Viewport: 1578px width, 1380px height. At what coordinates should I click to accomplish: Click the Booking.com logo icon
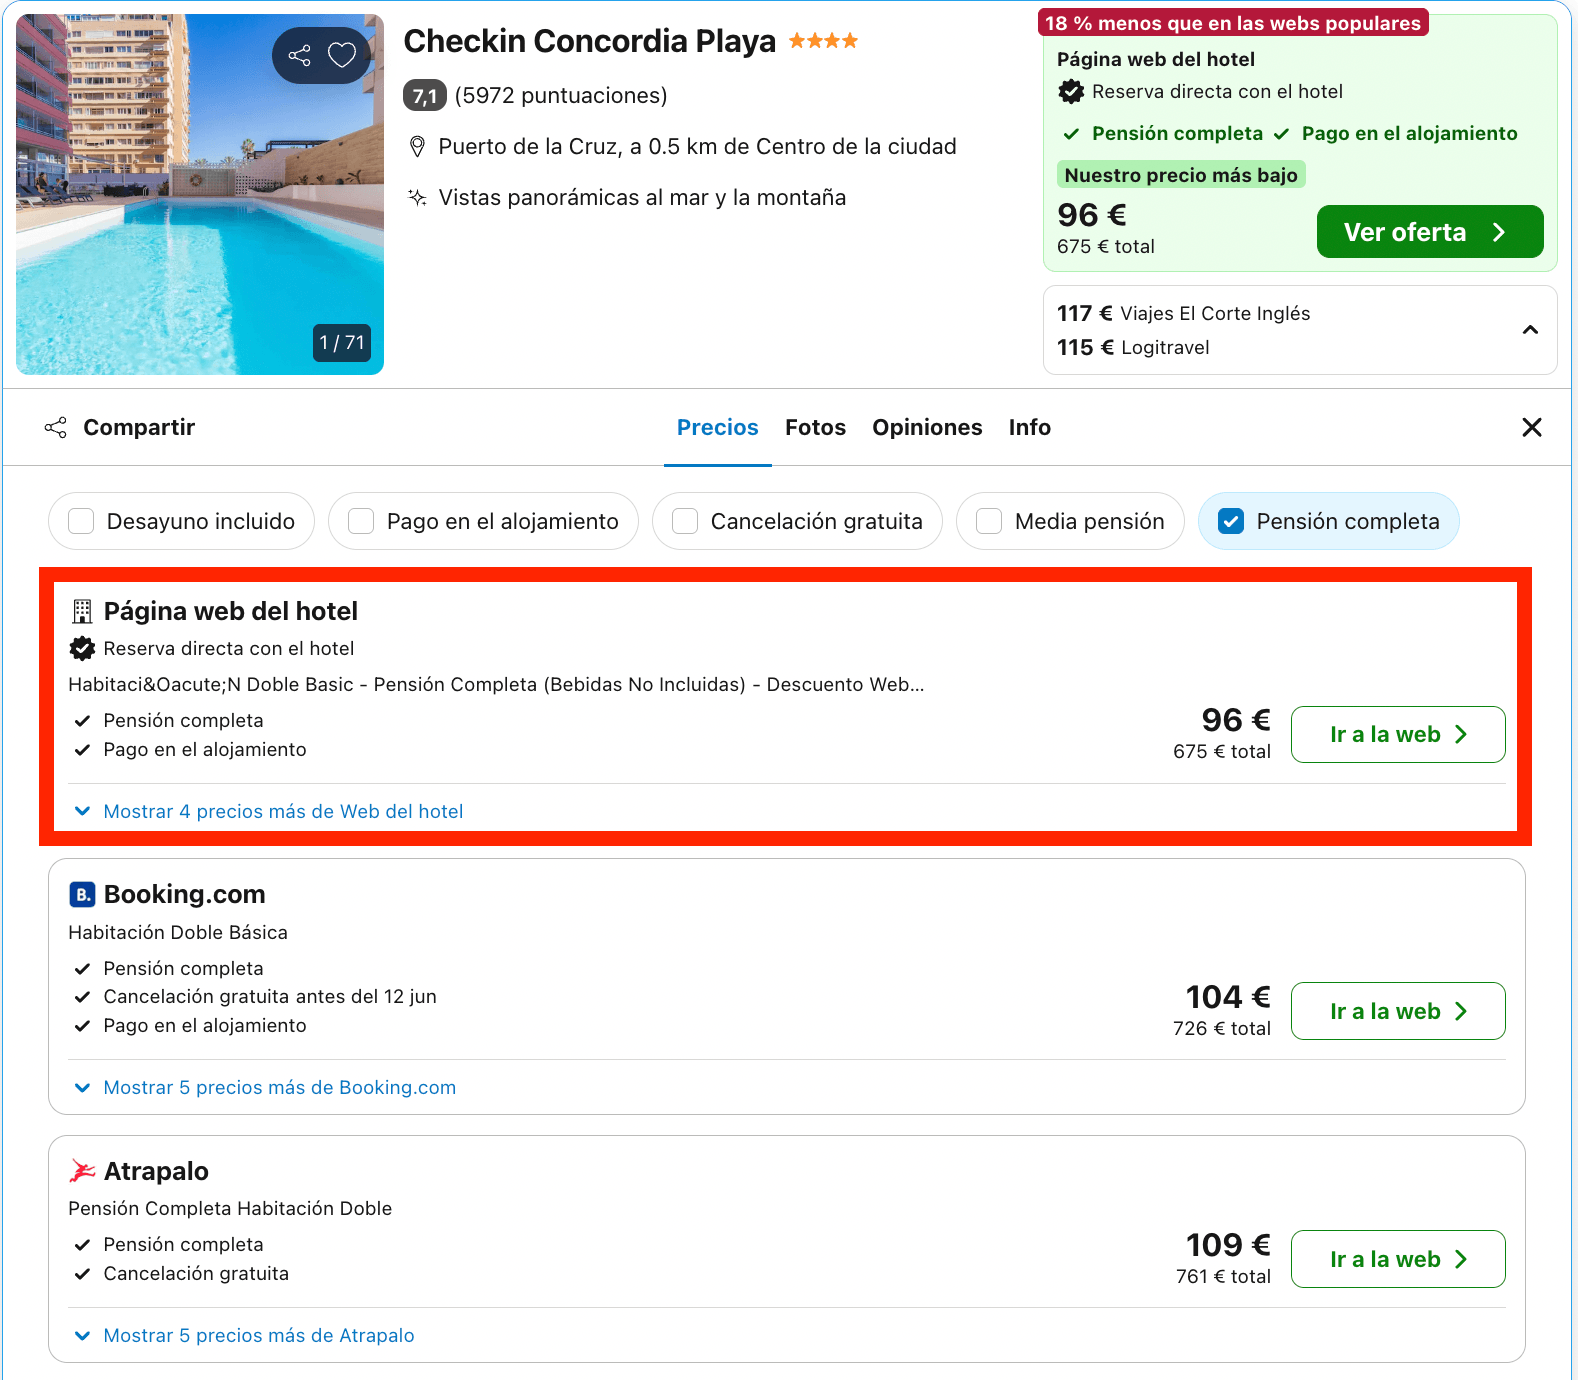[x=82, y=894]
